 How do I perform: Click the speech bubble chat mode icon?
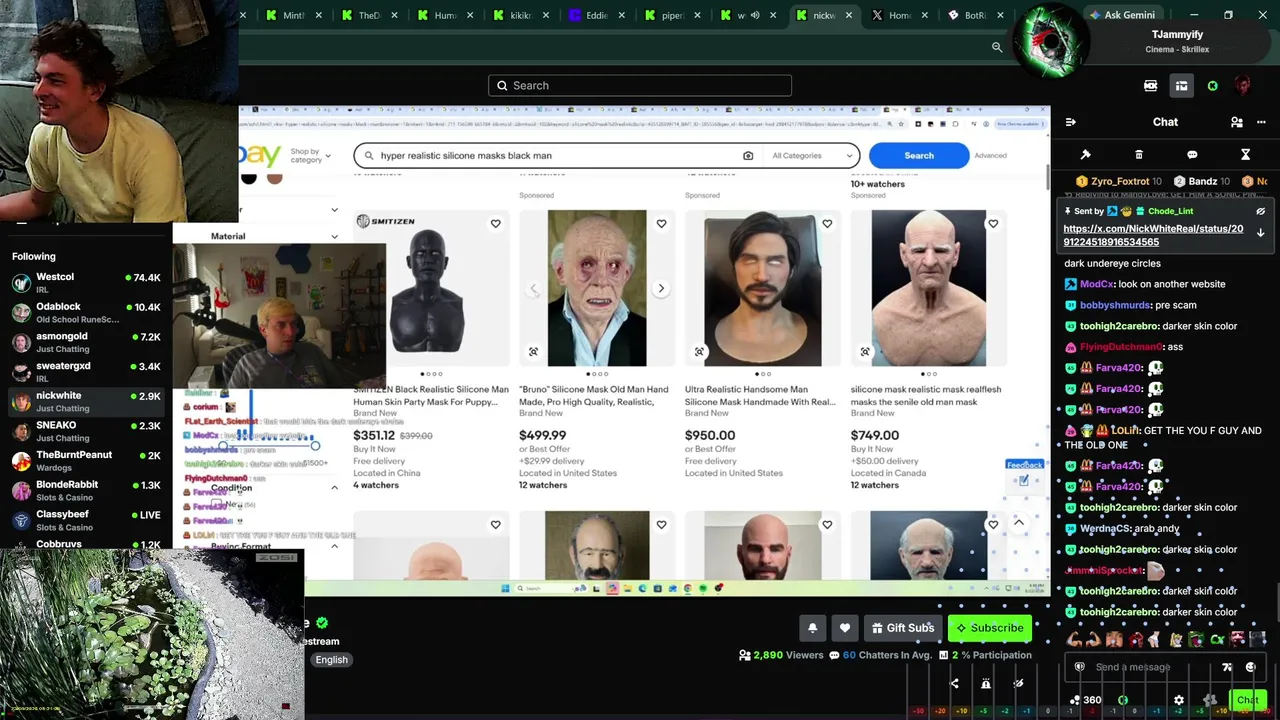pyautogui.click(x=1192, y=155)
